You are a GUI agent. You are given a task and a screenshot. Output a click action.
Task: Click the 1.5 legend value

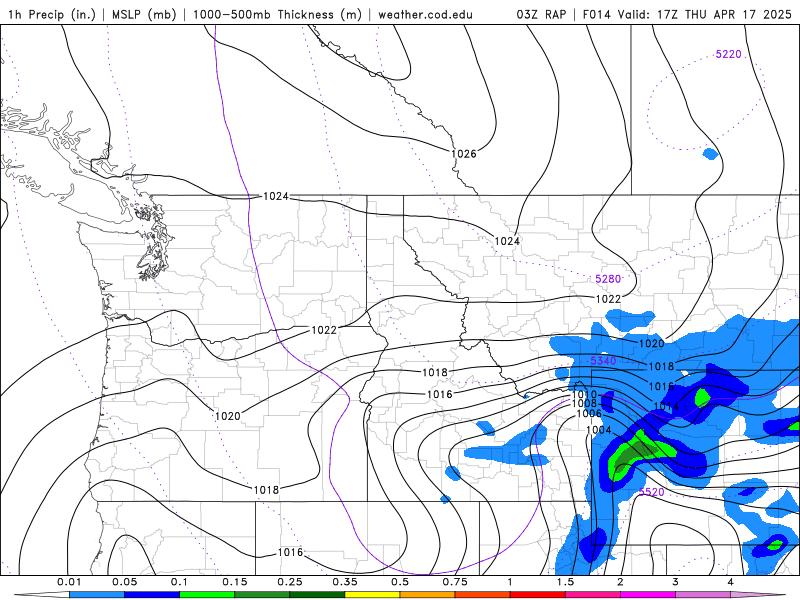click(565, 582)
